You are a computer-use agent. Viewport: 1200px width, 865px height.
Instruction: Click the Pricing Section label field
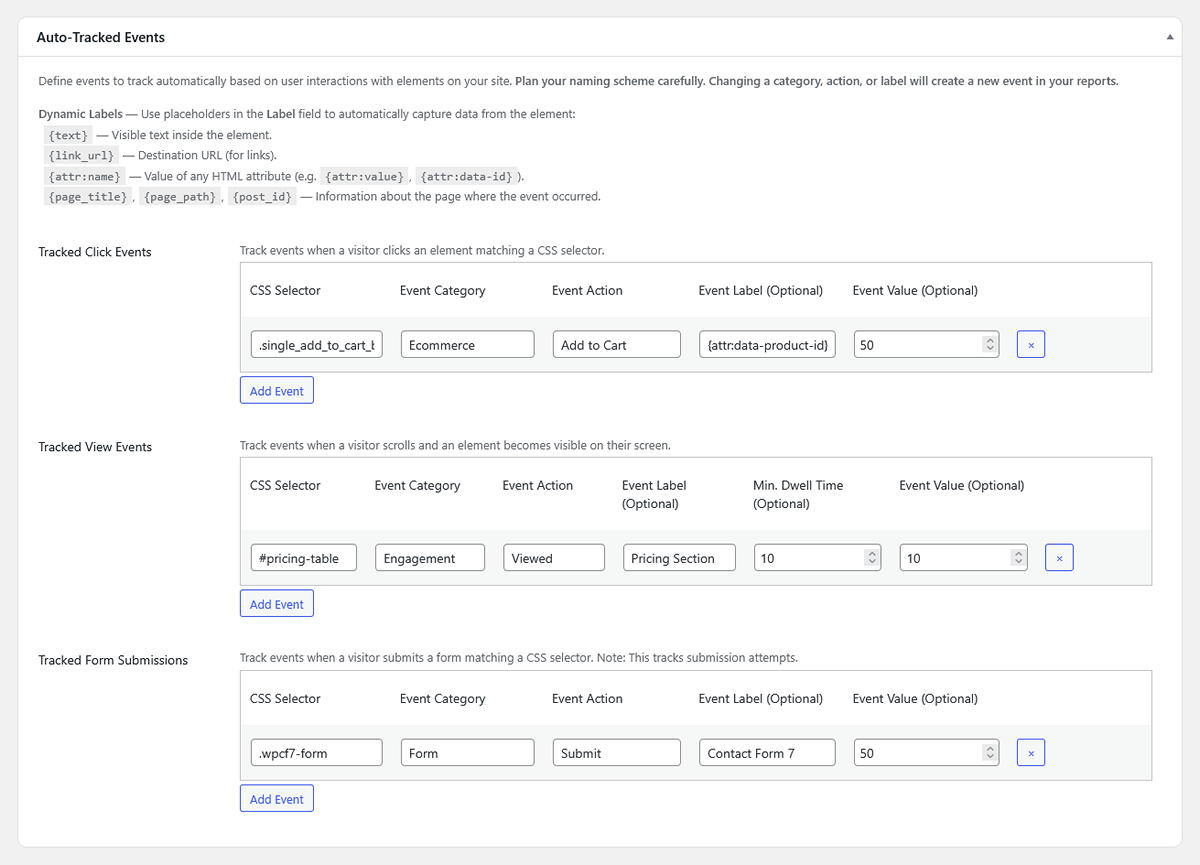tap(679, 557)
